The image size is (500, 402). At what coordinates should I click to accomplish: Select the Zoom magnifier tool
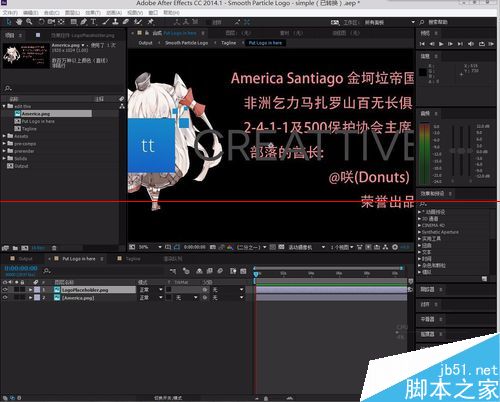point(29,22)
